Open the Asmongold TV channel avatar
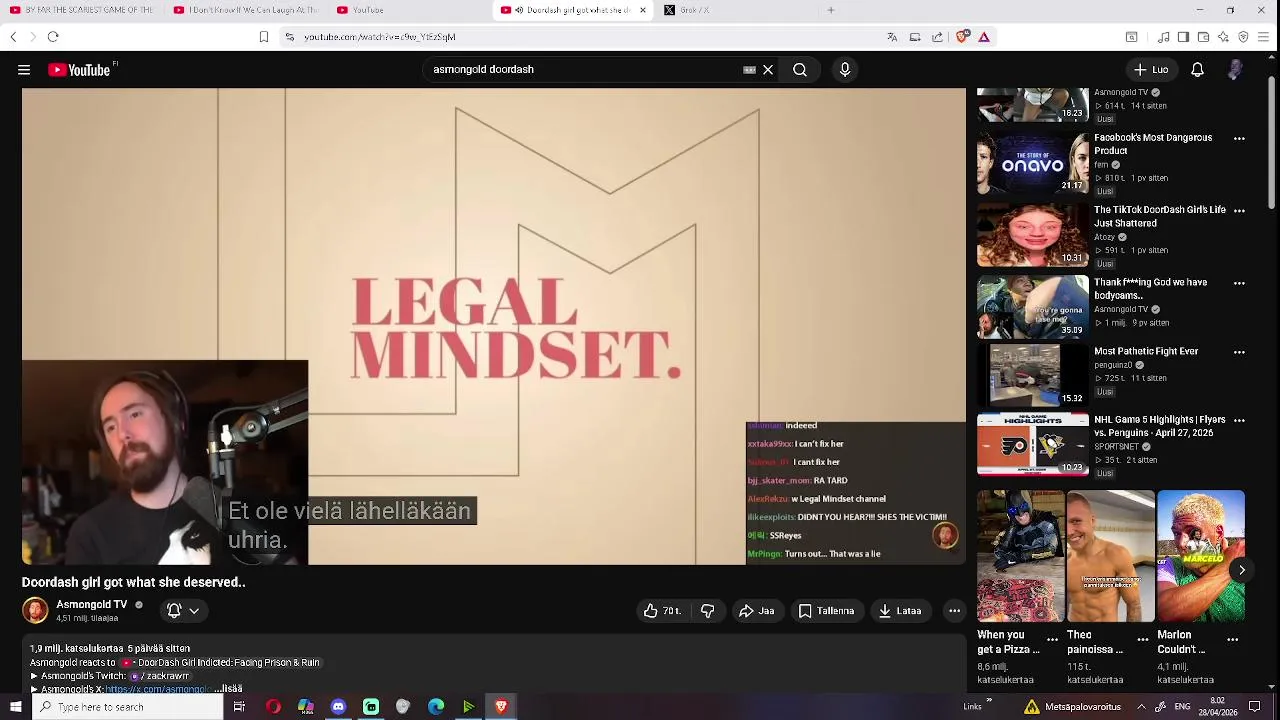This screenshot has width=1280, height=720. tap(35, 611)
